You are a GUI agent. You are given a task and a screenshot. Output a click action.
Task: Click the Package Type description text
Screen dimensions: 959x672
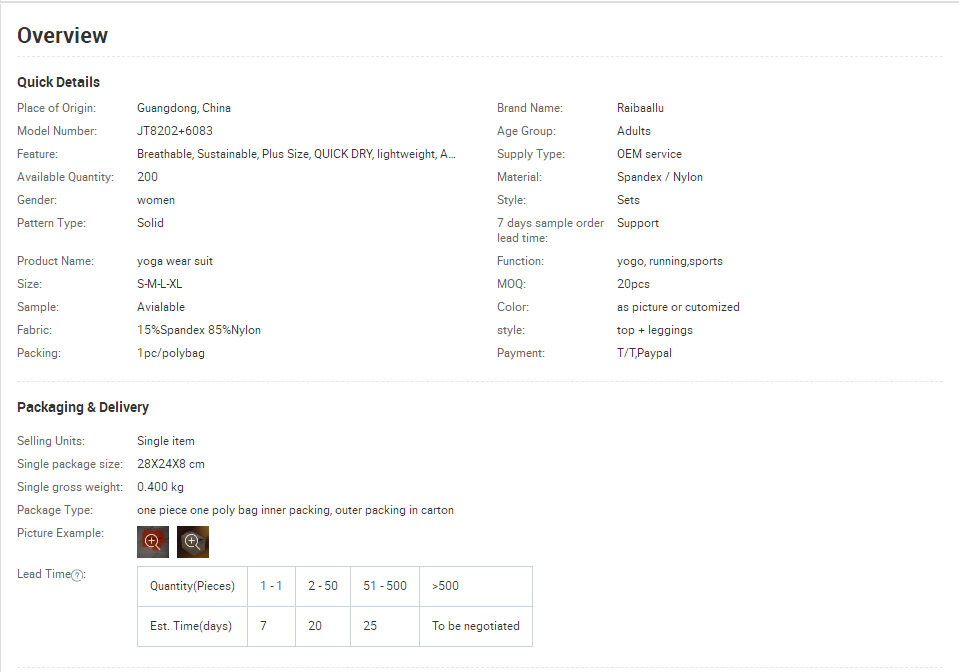pyautogui.click(x=295, y=510)
